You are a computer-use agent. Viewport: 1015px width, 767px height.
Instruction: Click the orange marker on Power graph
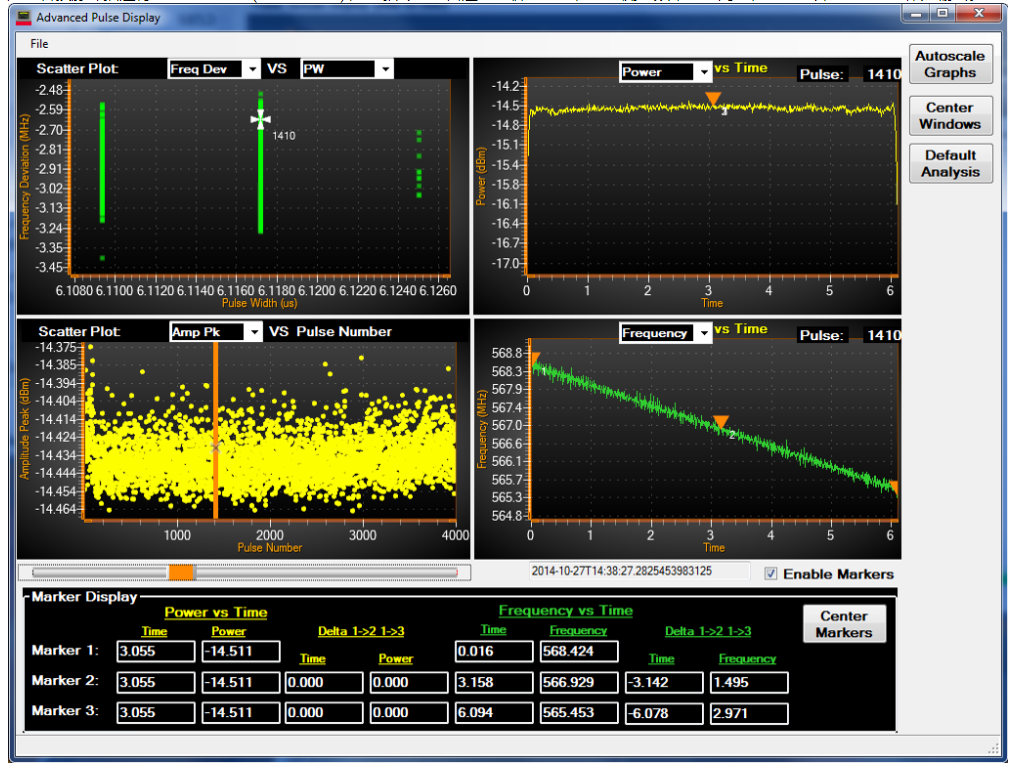(712, 98)
